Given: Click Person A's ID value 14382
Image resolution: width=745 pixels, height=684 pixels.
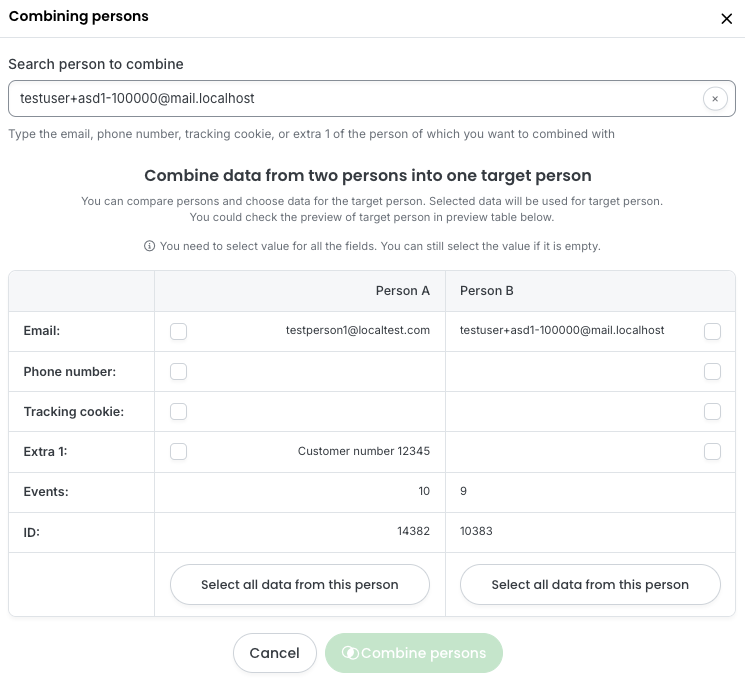Looking at the screenshot, I should (x=413, y=531).
